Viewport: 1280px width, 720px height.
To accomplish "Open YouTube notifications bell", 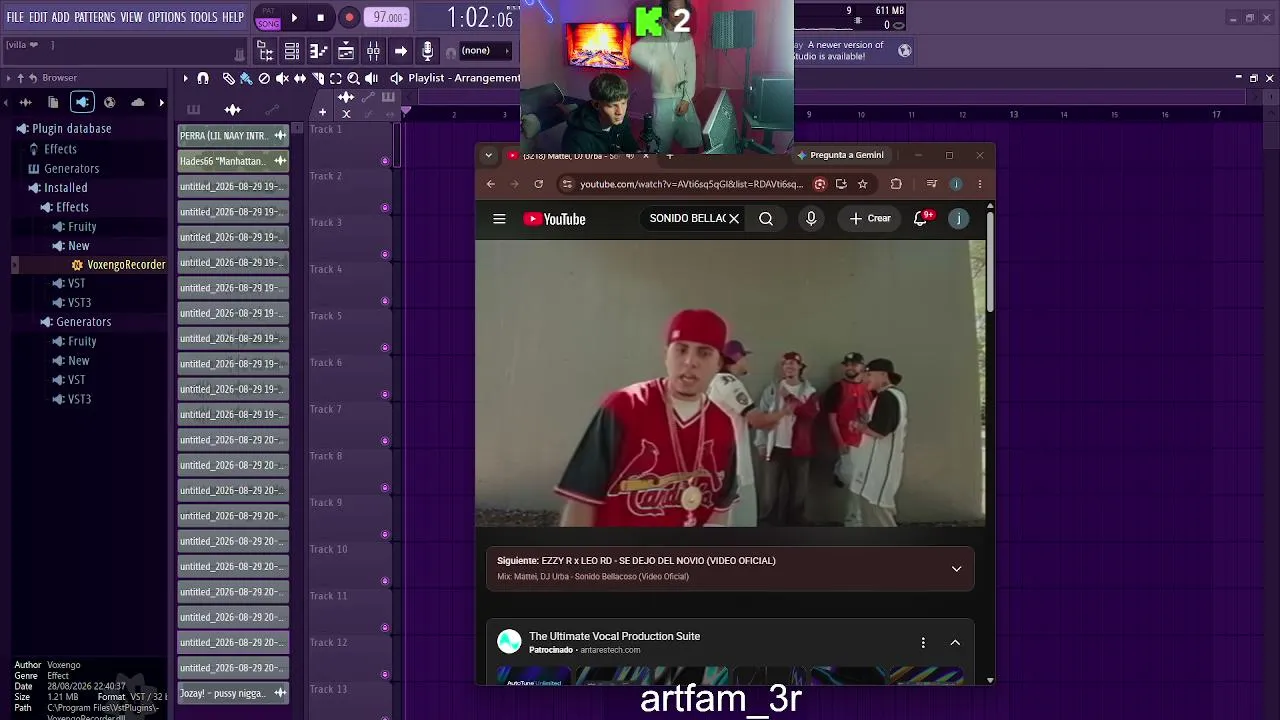I will [921, 219].
